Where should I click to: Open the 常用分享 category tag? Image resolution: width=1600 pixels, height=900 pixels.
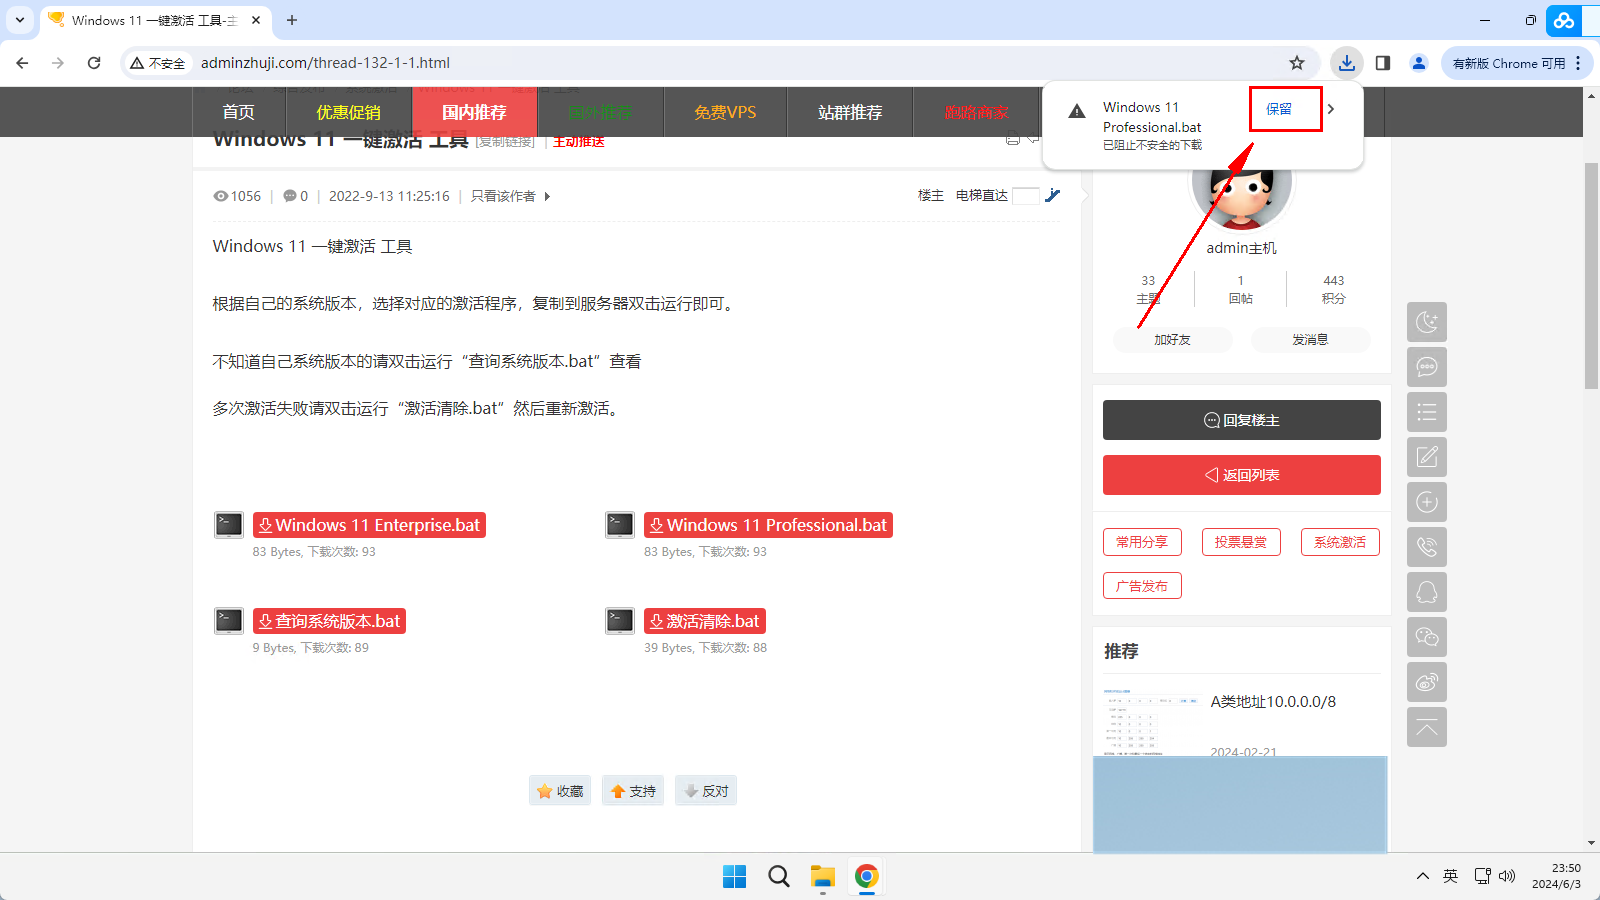coord(1142,542)
